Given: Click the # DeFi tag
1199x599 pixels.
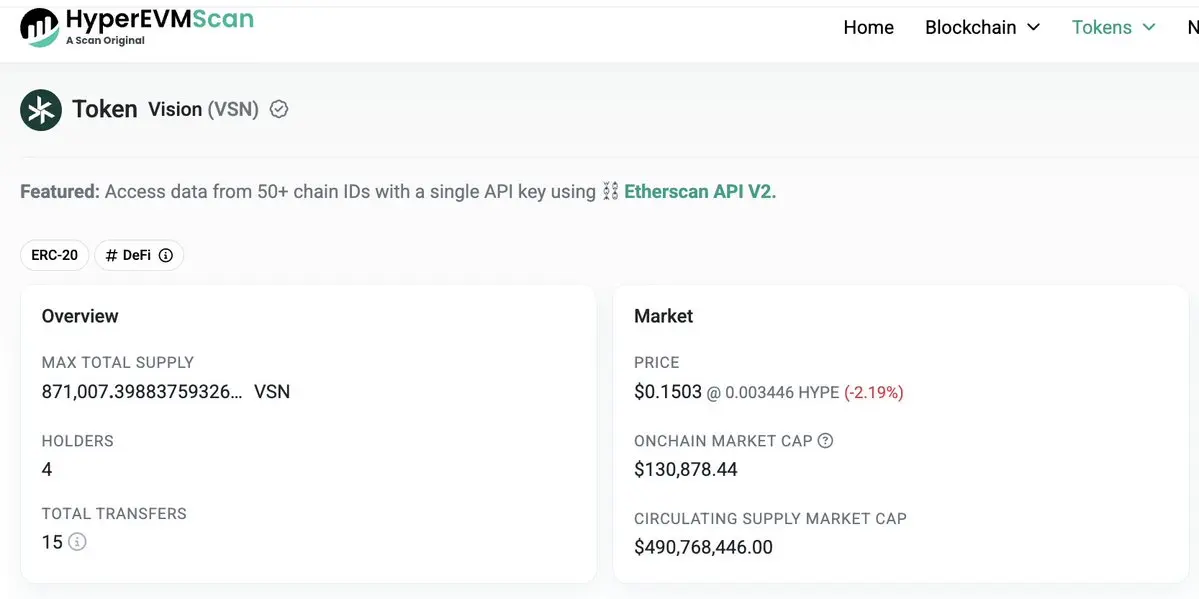Looking at the screenshot, I should pyautogui.click(x=139, y=256).
